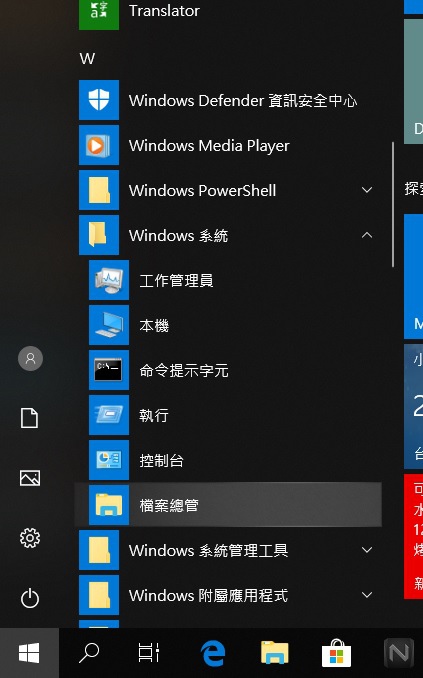Click the red news live tile
The width and height of the screenshot is (423, 678).
[413, 537]
